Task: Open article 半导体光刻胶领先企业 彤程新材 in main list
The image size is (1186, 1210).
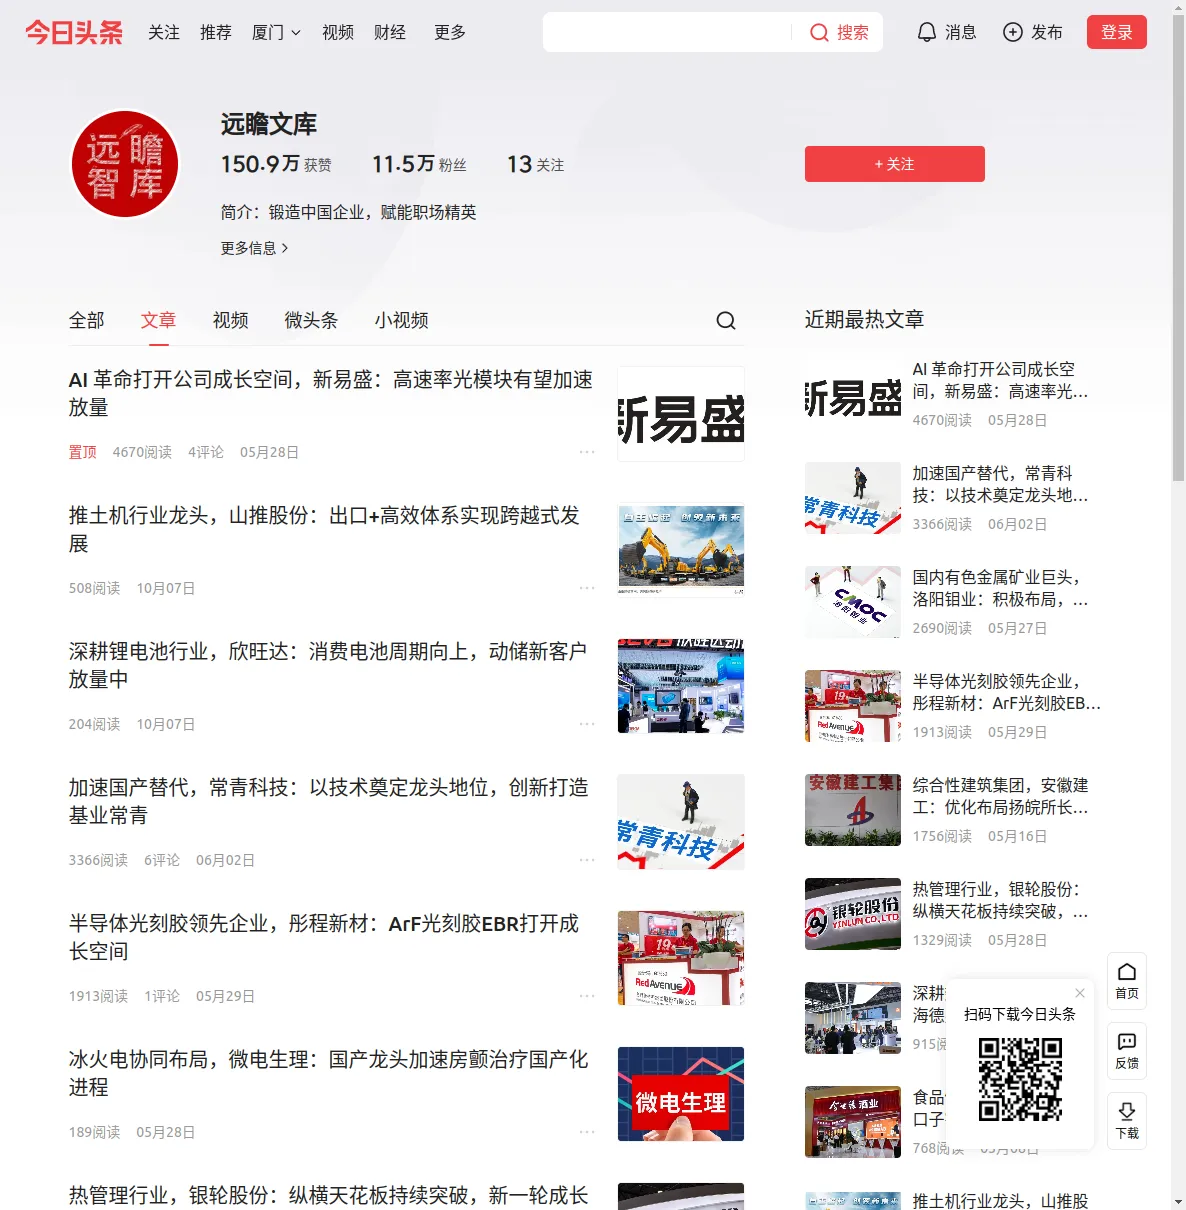Action: 324,937
